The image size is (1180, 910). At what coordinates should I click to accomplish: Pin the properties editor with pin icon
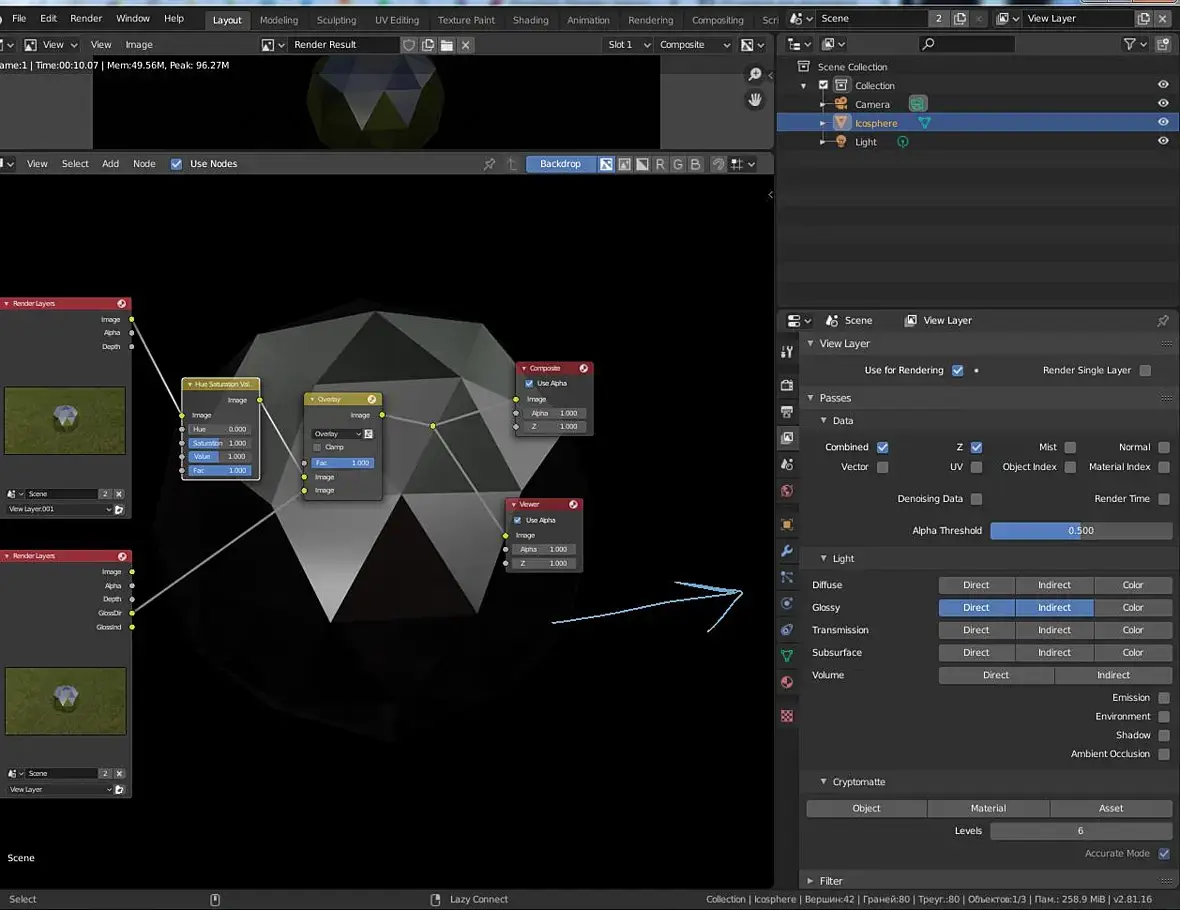point(1162,321)
